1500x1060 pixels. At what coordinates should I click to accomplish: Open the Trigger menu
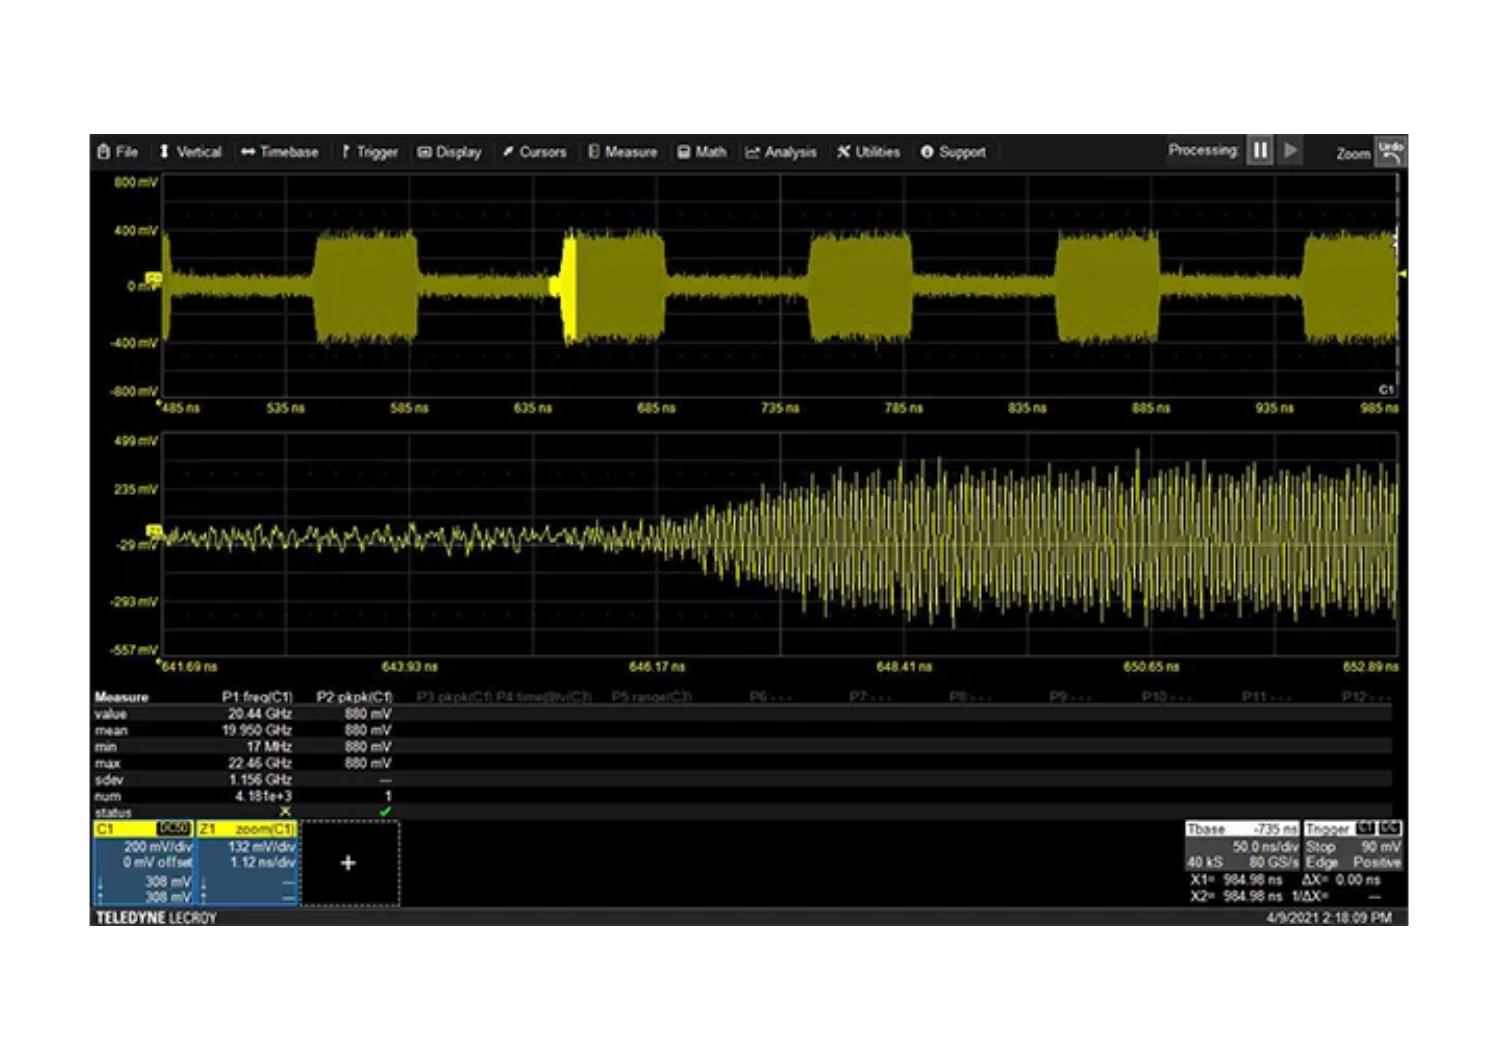click(370, 152)
